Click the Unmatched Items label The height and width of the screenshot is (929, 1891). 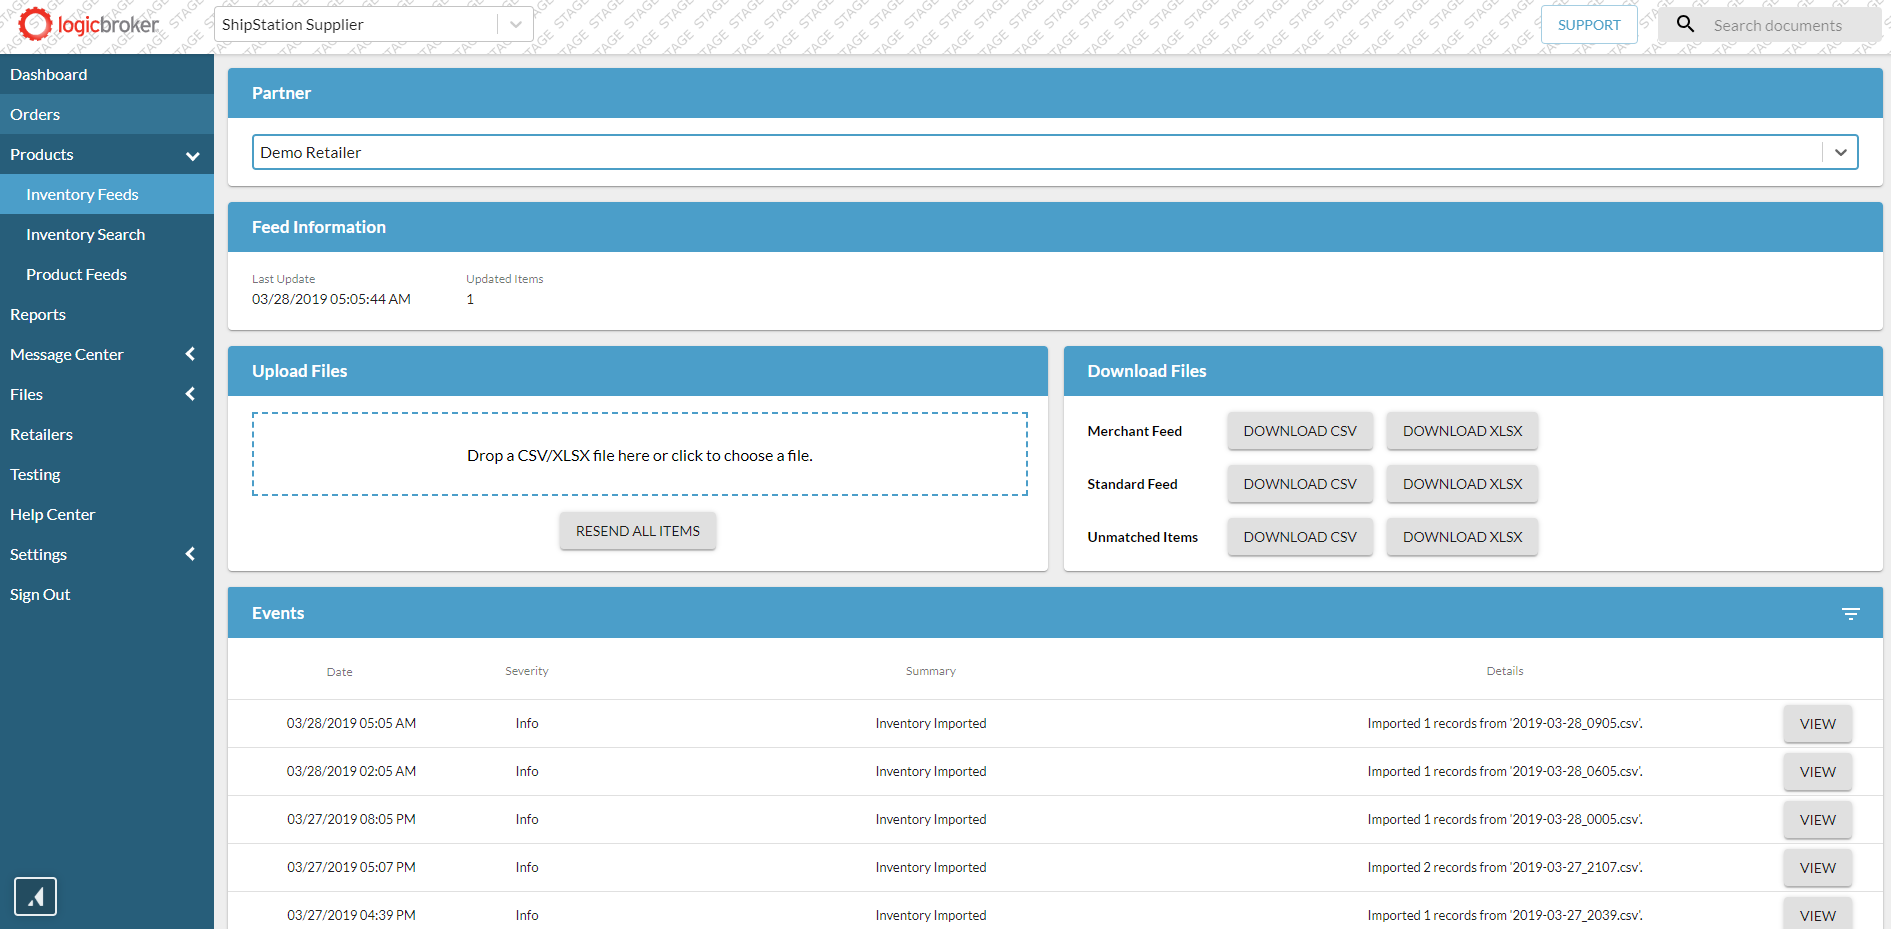coord(1143,537)
